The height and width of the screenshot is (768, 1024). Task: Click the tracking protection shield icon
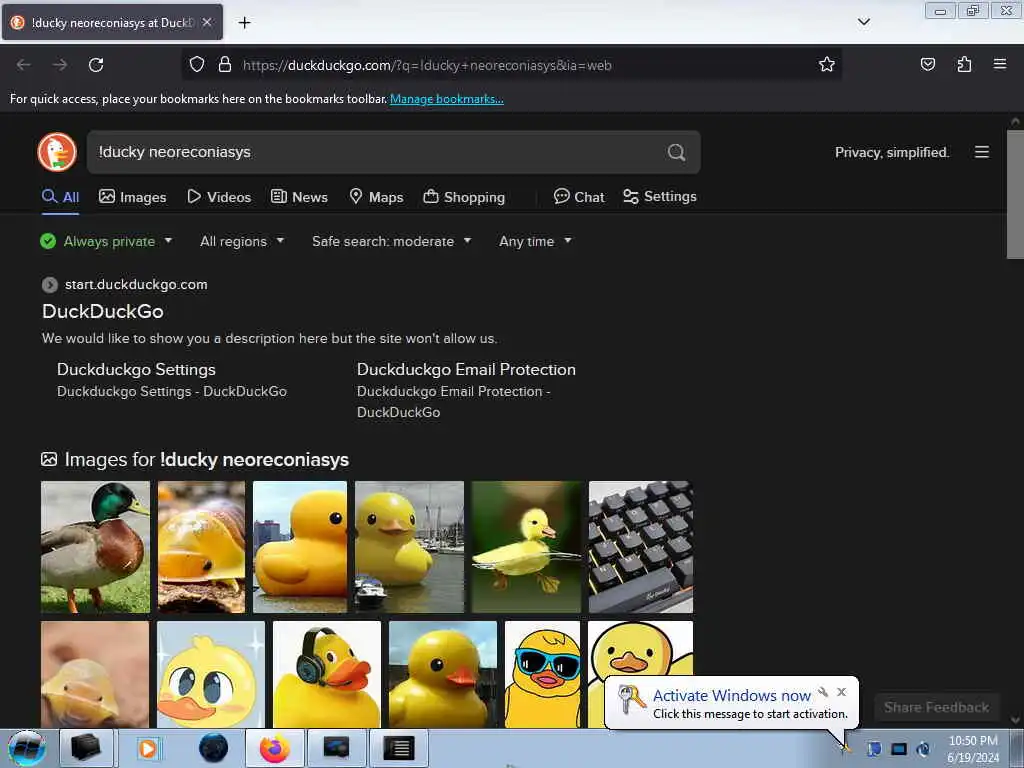tap(197, 65)
